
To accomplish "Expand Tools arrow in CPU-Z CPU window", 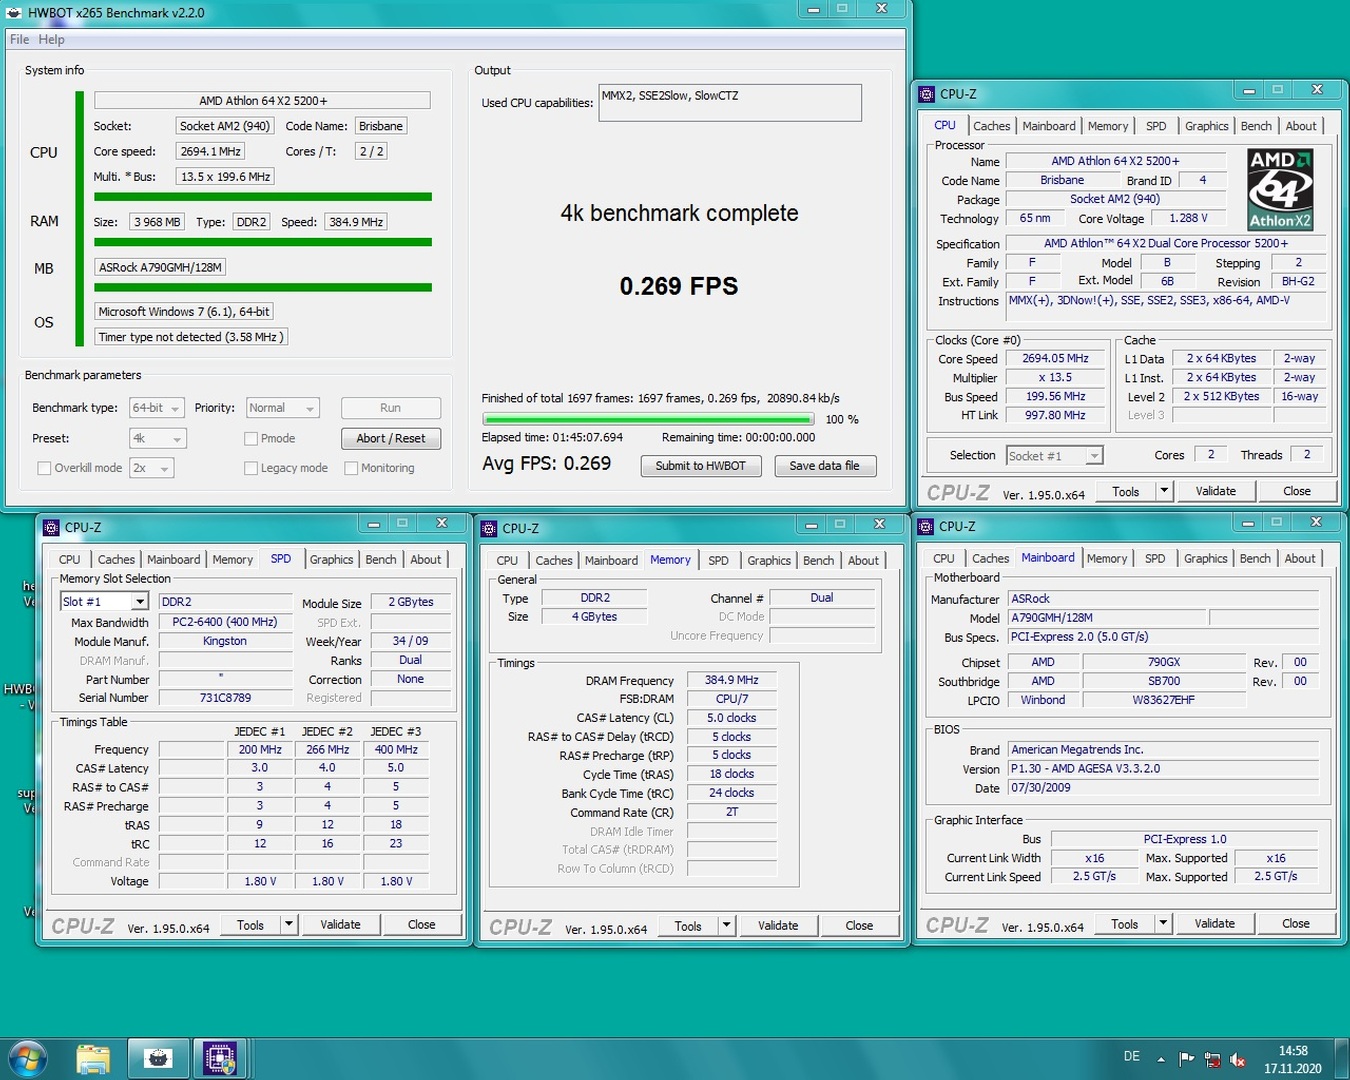I will coord(1164,491).
